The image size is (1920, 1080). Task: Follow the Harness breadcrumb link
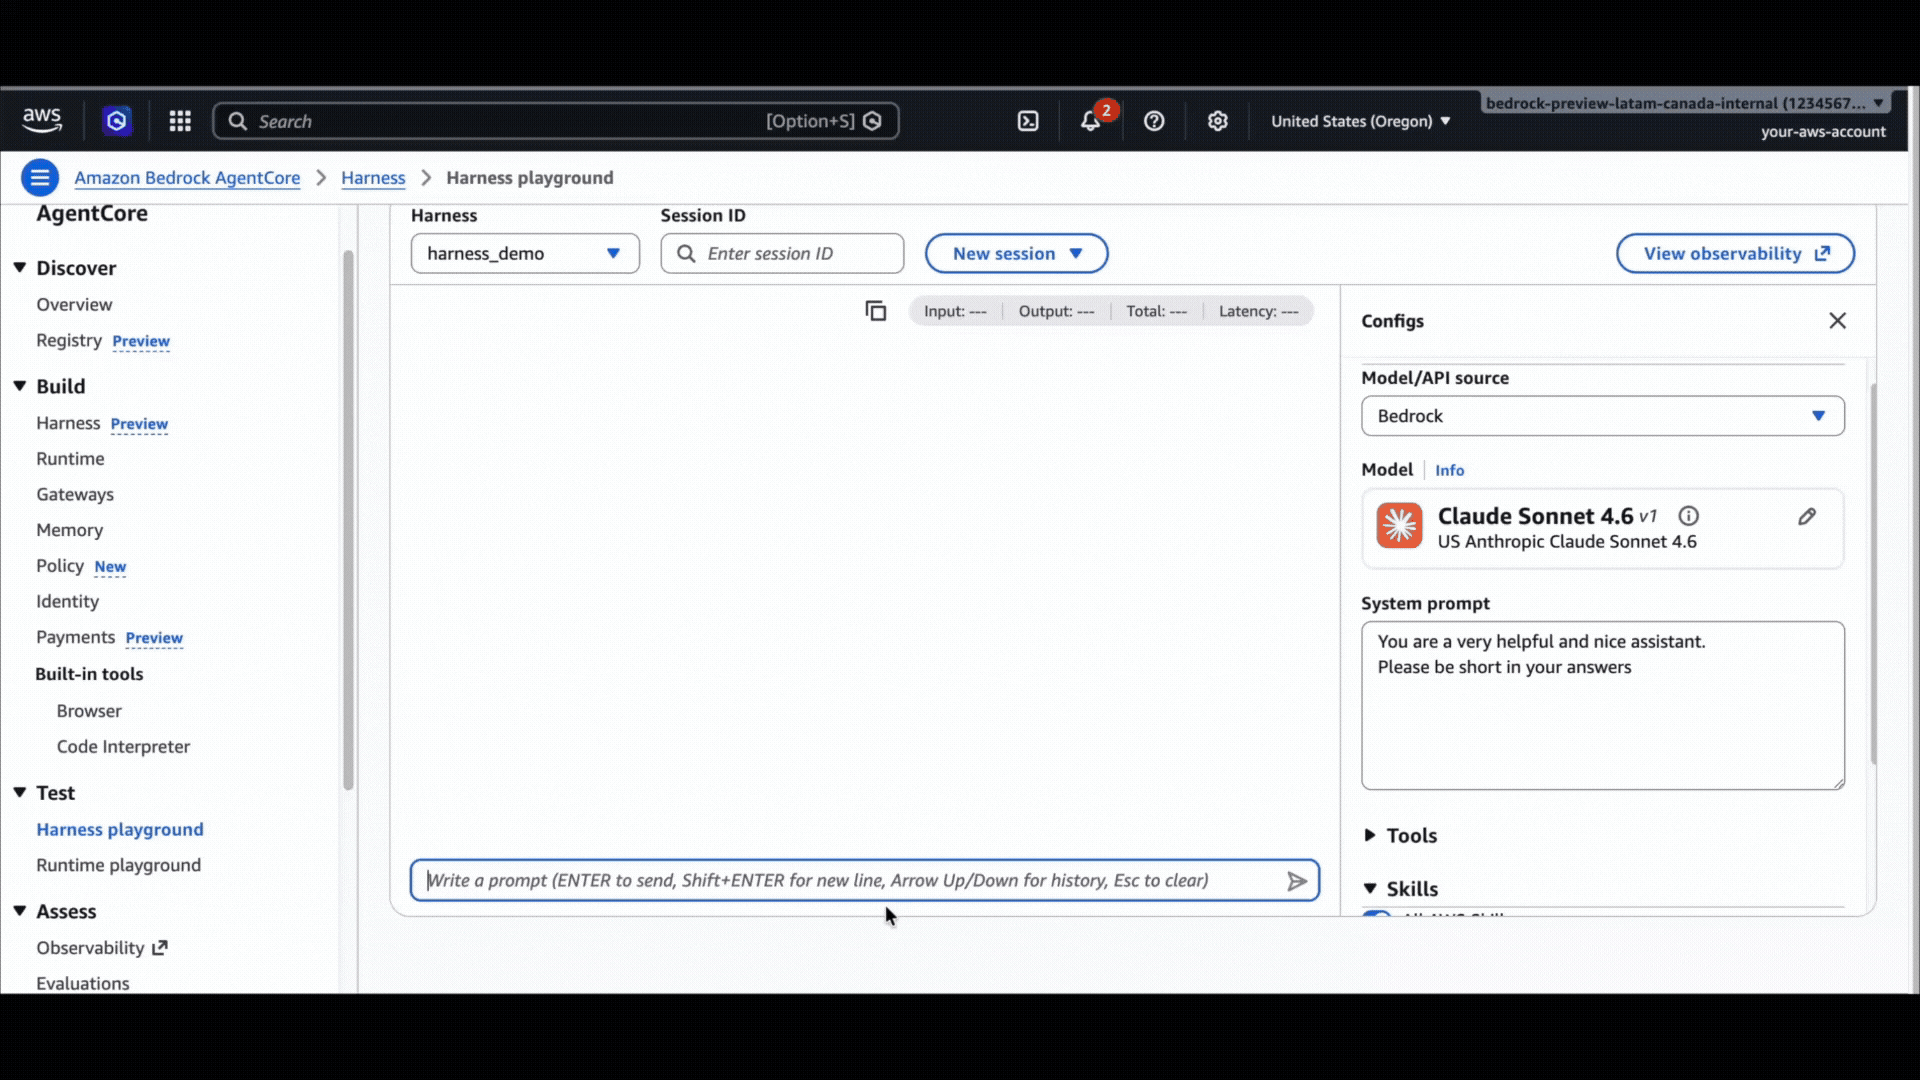(x=373, y=178)
